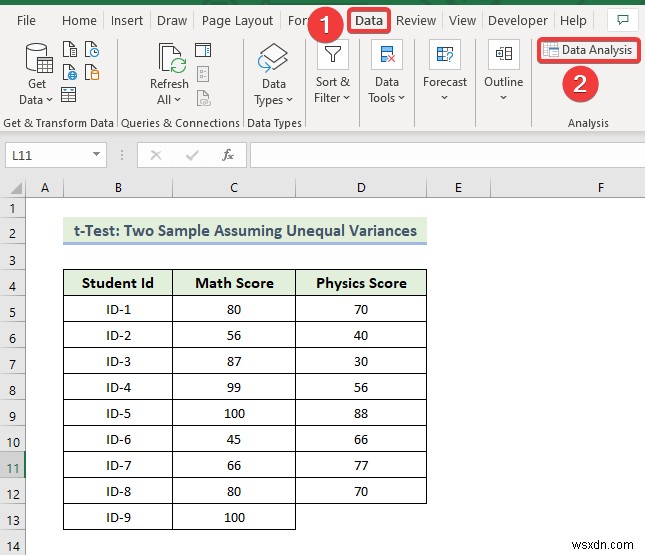This screenshot has height=555, width=645.
Task: Expand the Outline dropdown chevron
Action: 503,98
